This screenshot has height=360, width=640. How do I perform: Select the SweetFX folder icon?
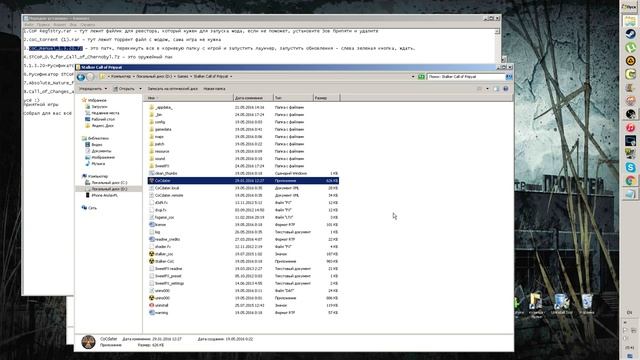[x=151, y=166]
